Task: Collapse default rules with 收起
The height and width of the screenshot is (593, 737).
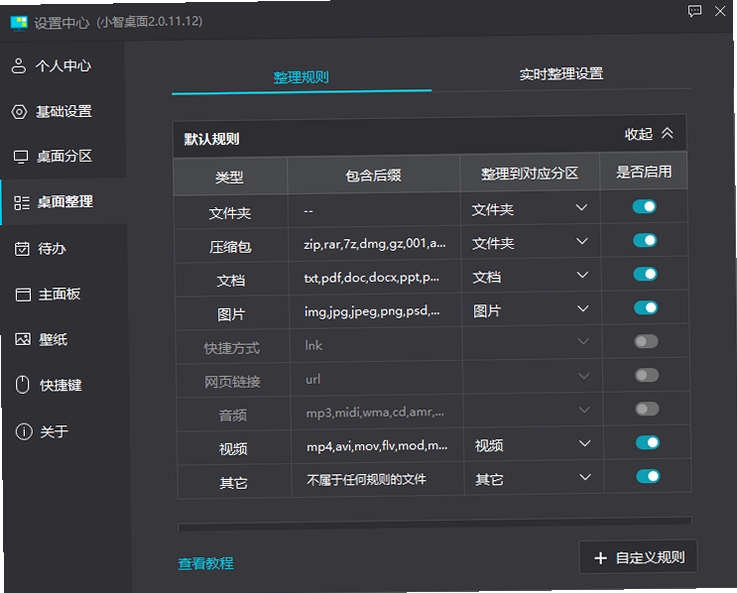Action: pyautogui.click(x=649, y=134)
